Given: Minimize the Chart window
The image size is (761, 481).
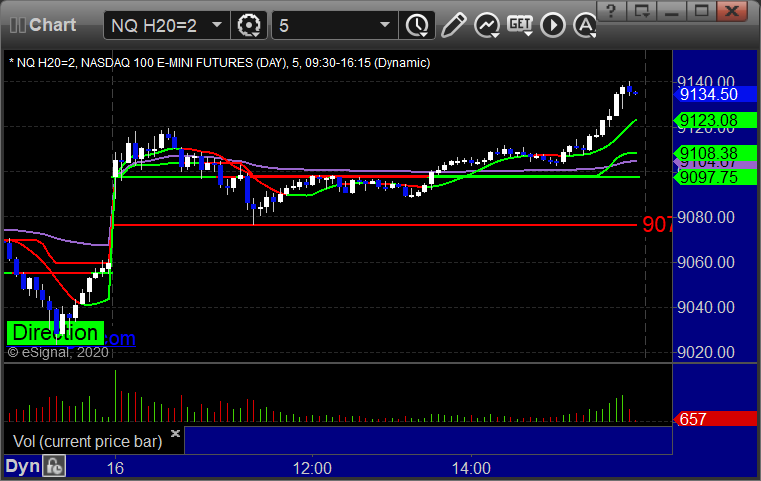Looking at the screenshot, I should tap(671, 11).
